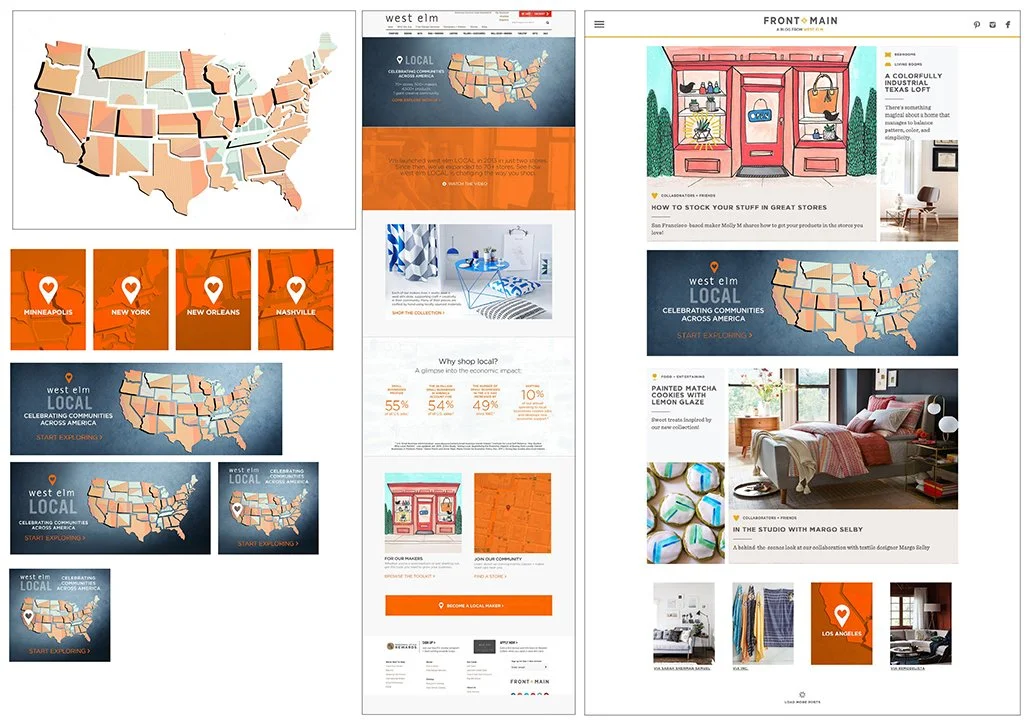Click the 55% statistic under Why shop local
Image resolution: width=1032 pixels, height=725 pixels.
tap(397, 405)
